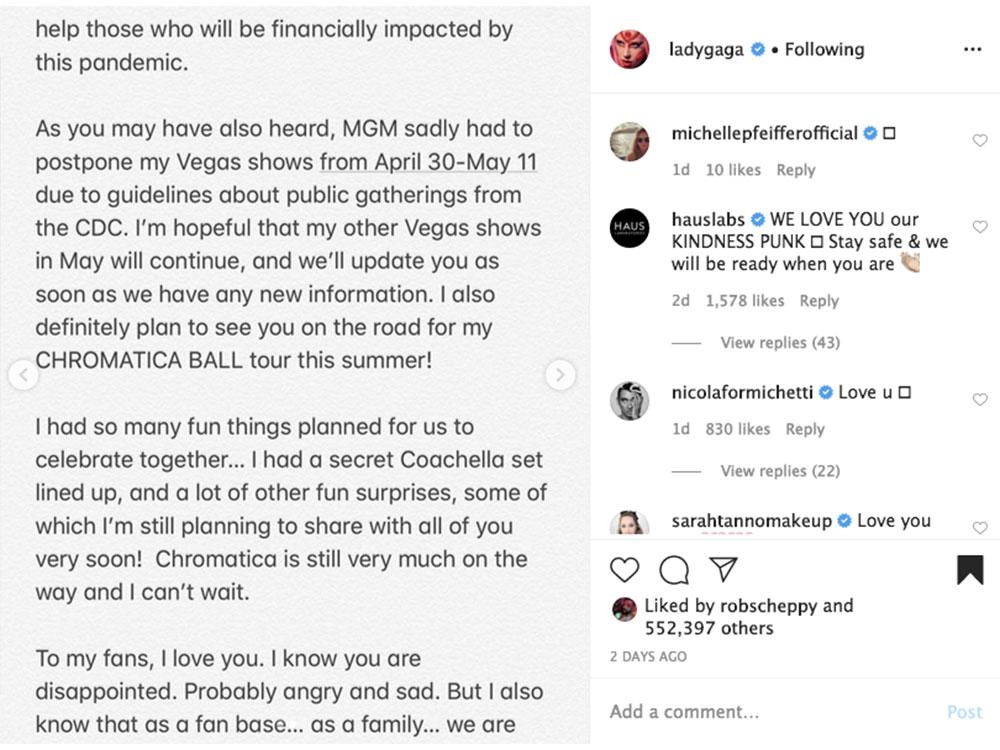This screenshot has width=1000, height=750.
Task: Like the hauslabs comment heart
Action: 980,228
